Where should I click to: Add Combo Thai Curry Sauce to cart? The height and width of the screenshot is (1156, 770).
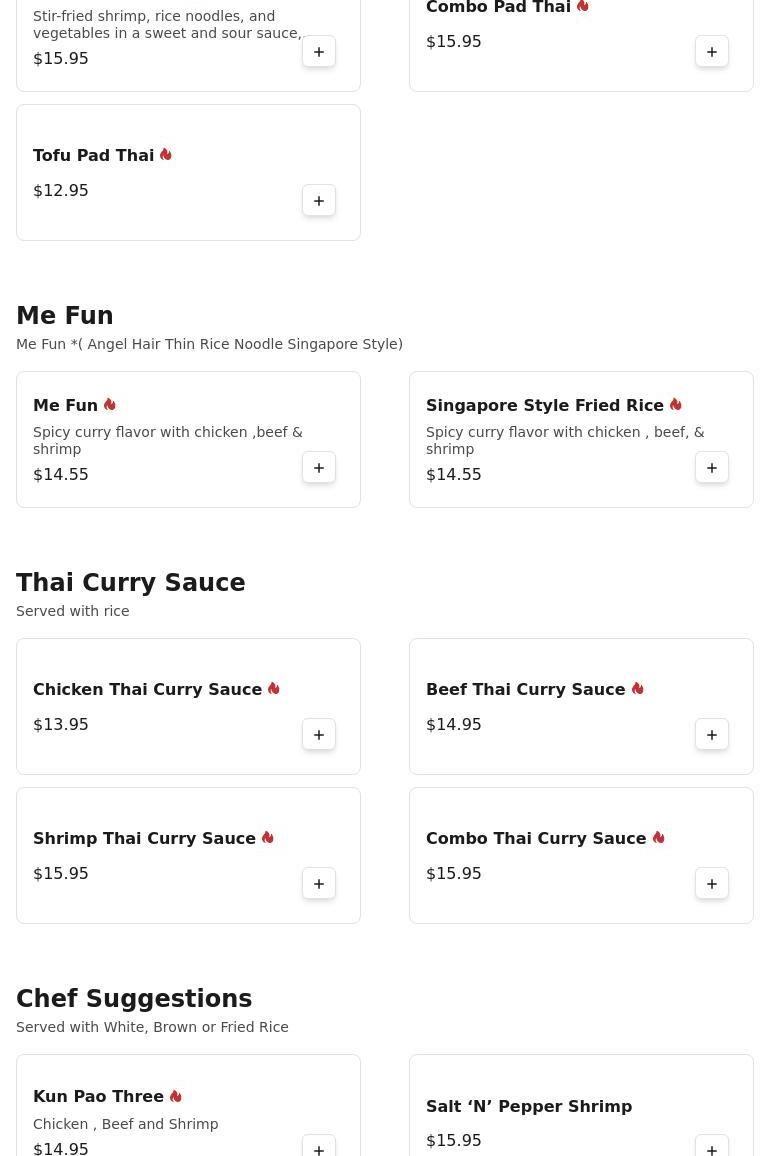pyautogui.click(x=712, y=883)
